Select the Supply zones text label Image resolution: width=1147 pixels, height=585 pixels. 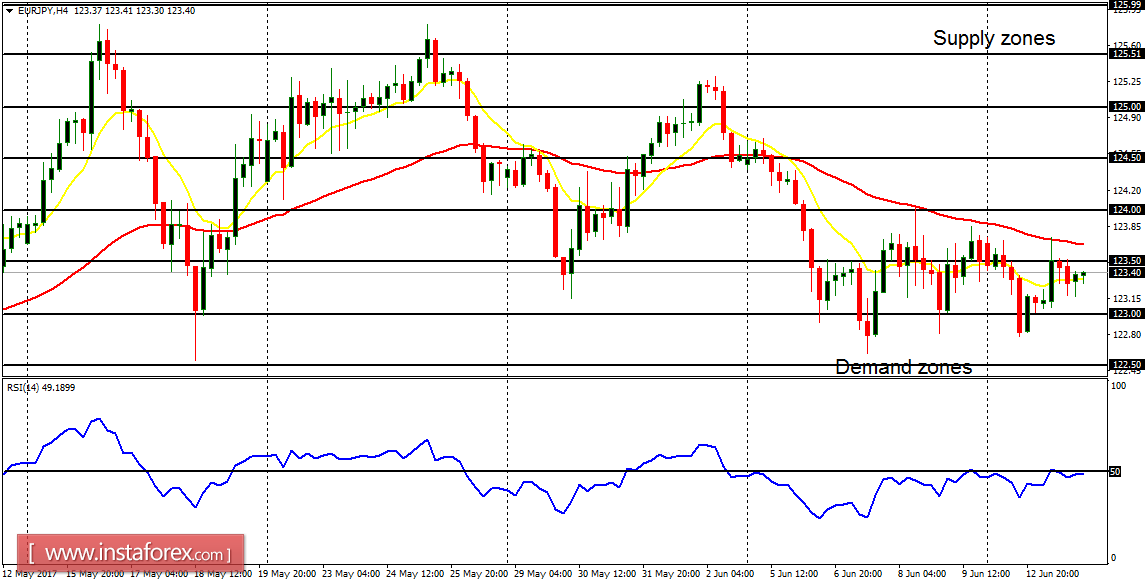[x=994, y=38]
